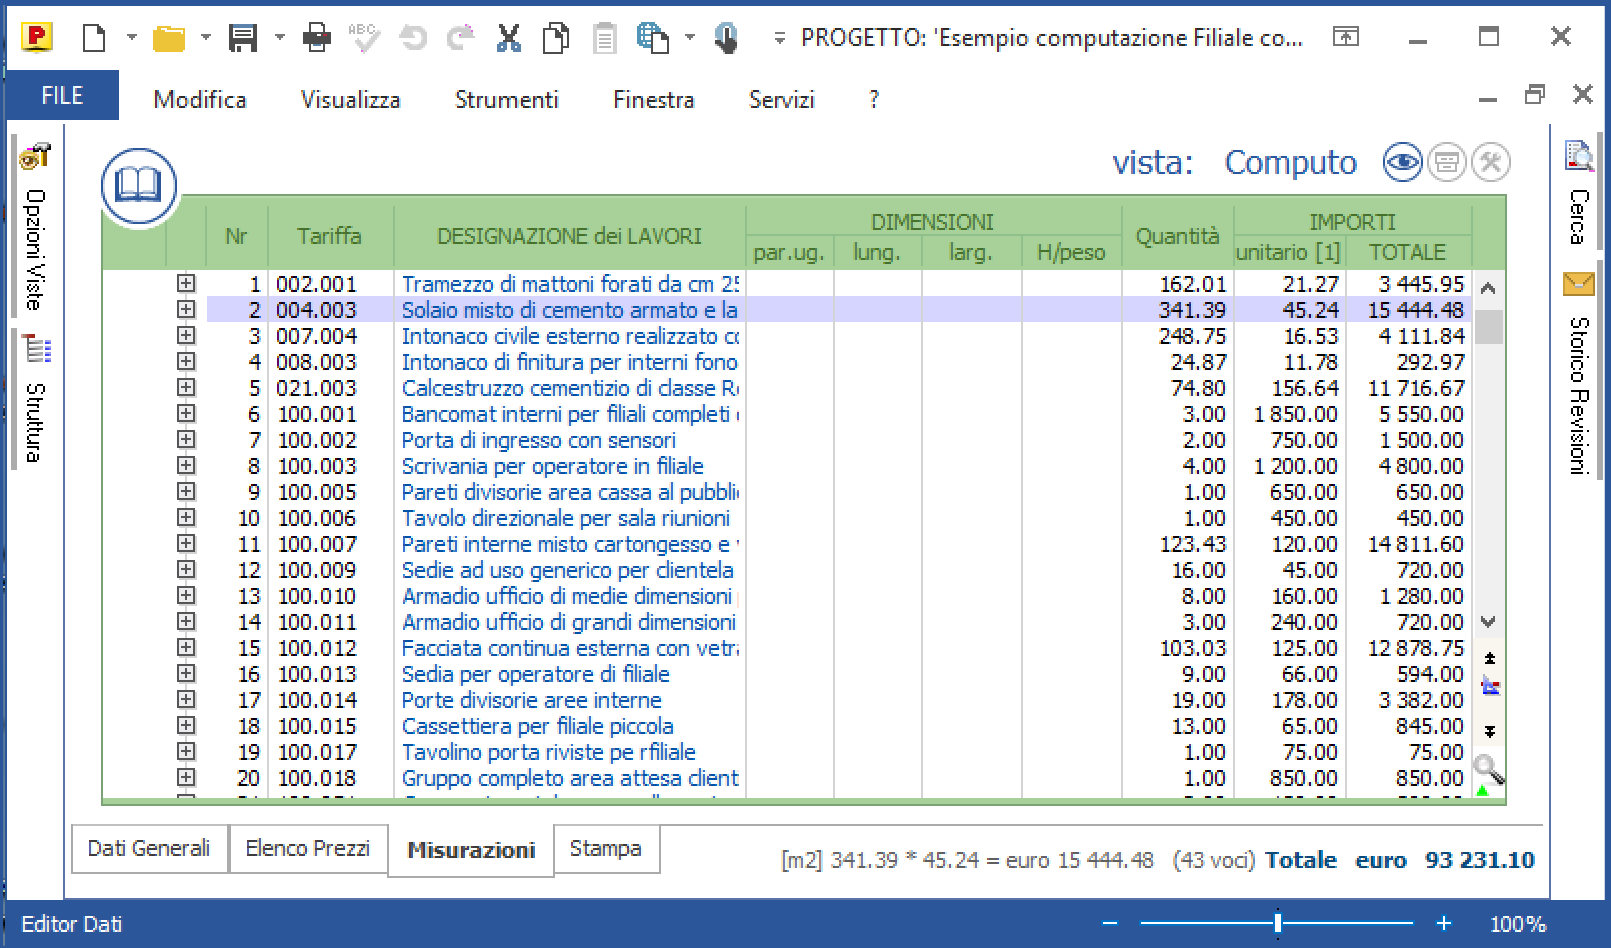The width and height of the screenshot is (1611, 948).
Task: Open the Servizi menu
Action: coord(782,99)
